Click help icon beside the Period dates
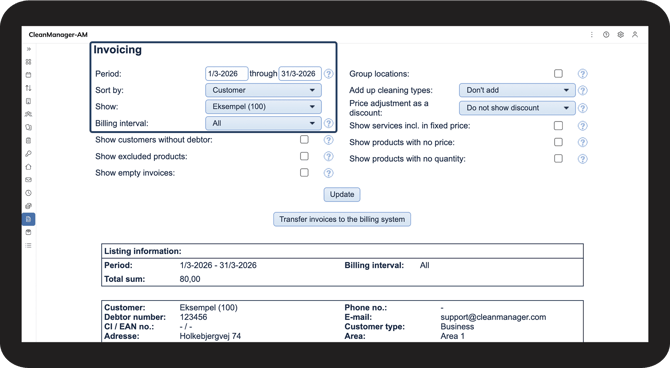670x368 pixels. [328, 74]
